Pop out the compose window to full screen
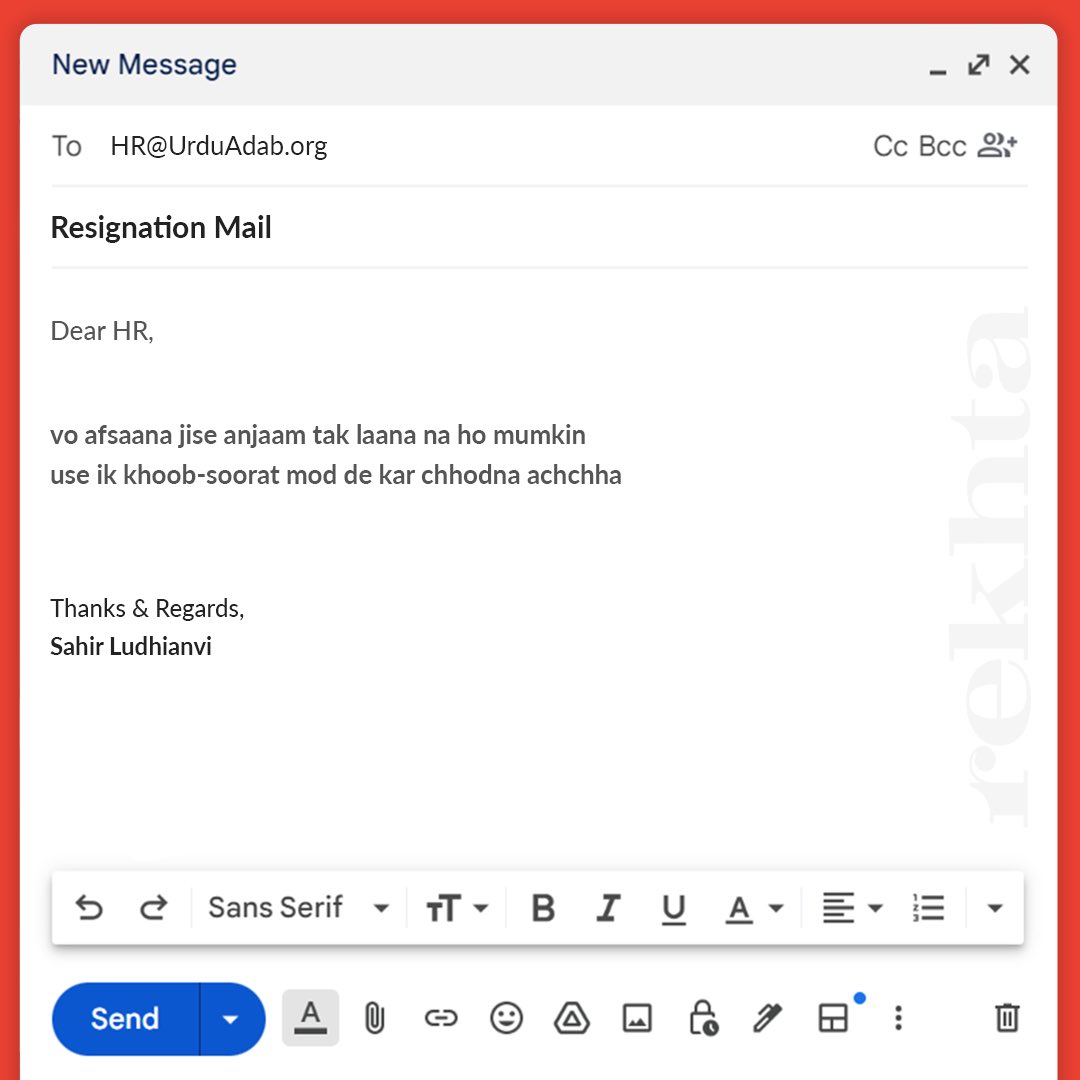The image size is (1080, 1080). click(x=979, y=65)
